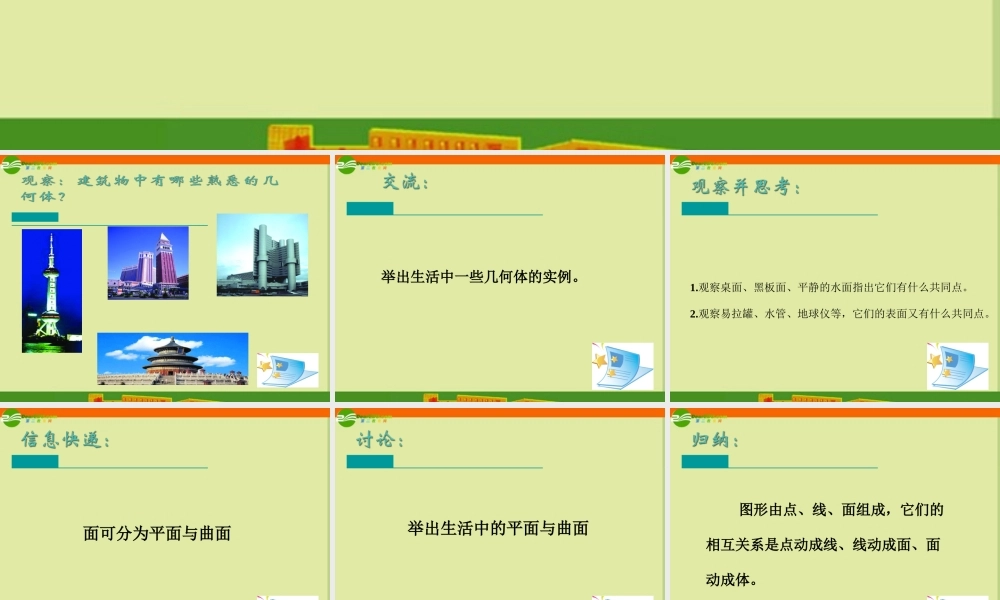Click the green logo on the 归纳 slide
This screenshot has height=600, width=1000.
coord(682,418)
